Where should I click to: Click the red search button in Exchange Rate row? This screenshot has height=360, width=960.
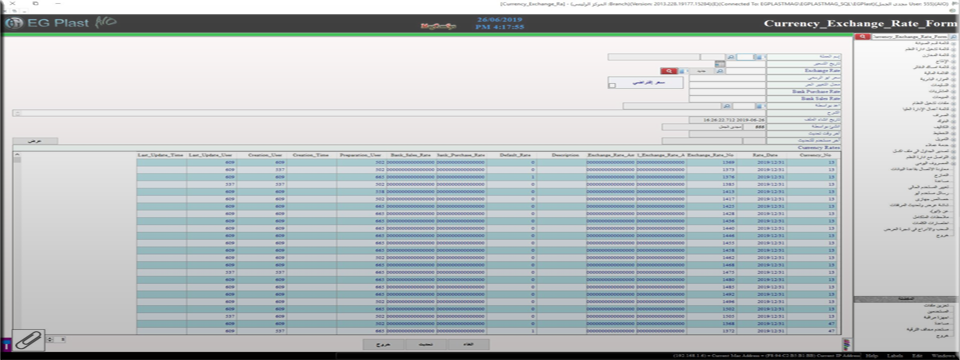(x=669, y=71)
